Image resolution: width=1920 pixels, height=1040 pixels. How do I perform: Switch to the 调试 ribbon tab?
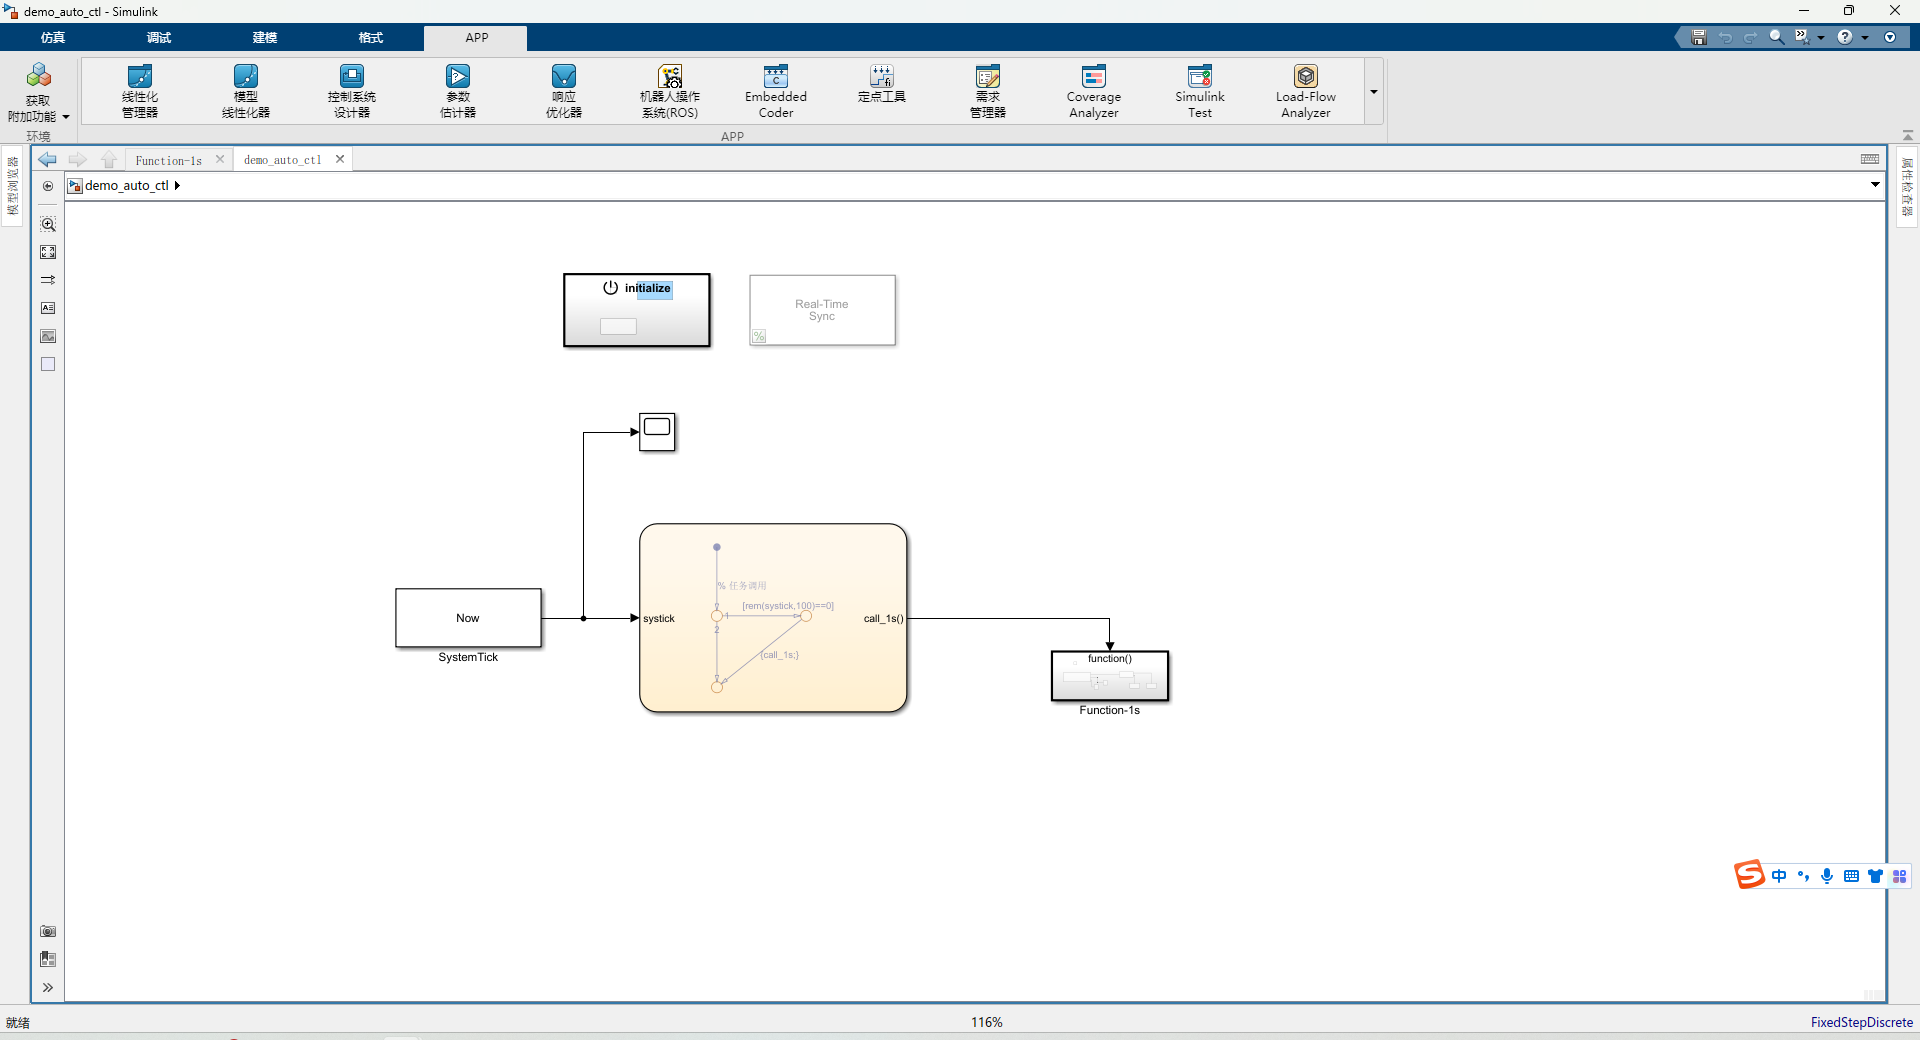[x=159, y=37]
